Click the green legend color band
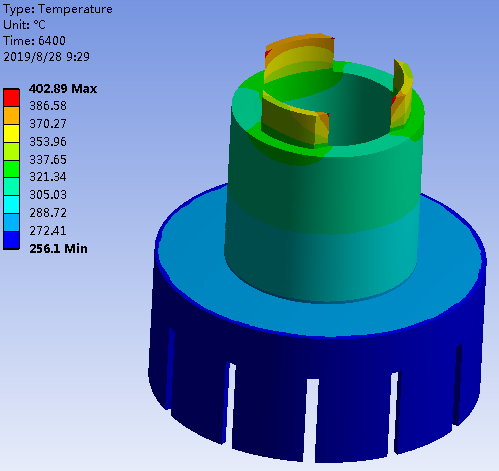Screen dimensions: 499x471 pos(11,169)
